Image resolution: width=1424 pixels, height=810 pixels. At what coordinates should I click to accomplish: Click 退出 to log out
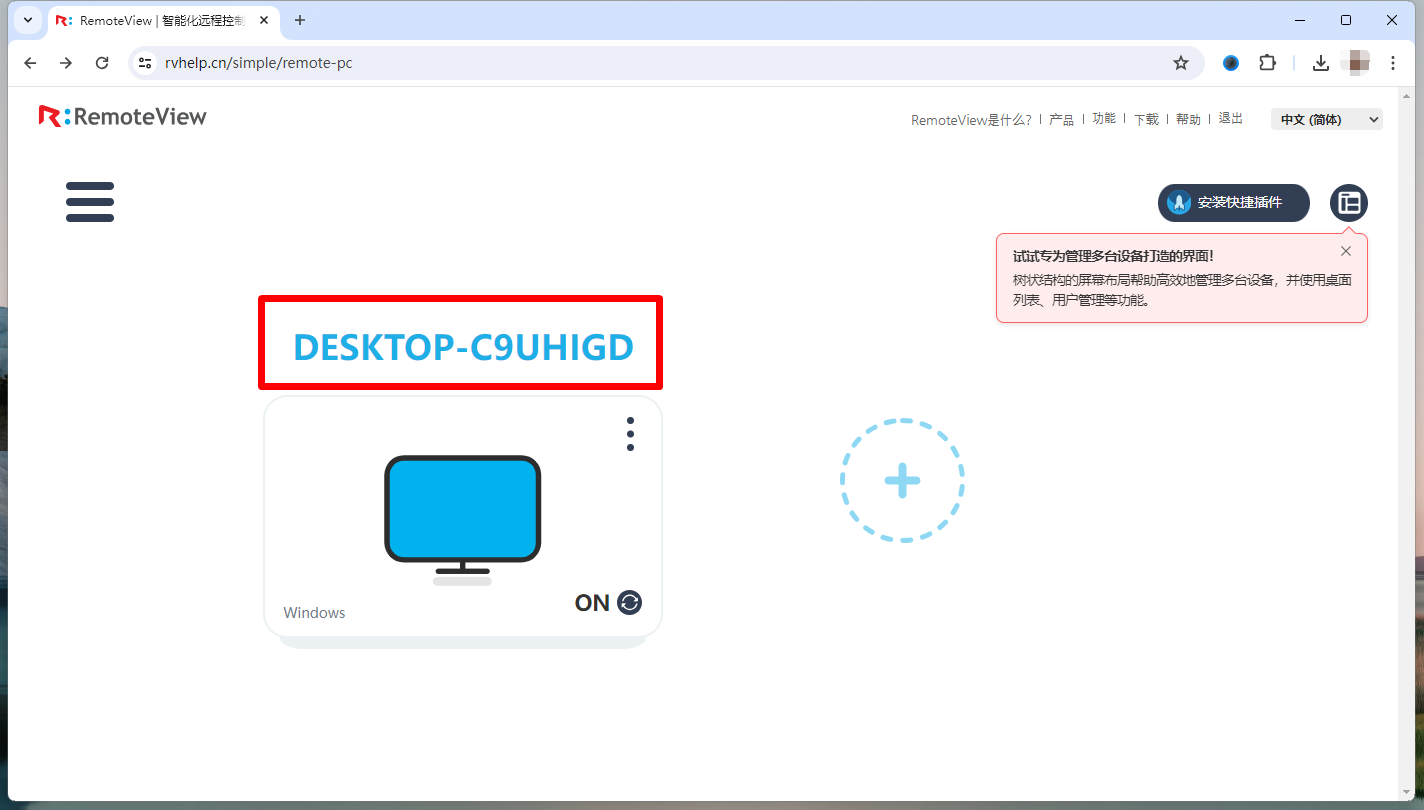(1230, 119)
